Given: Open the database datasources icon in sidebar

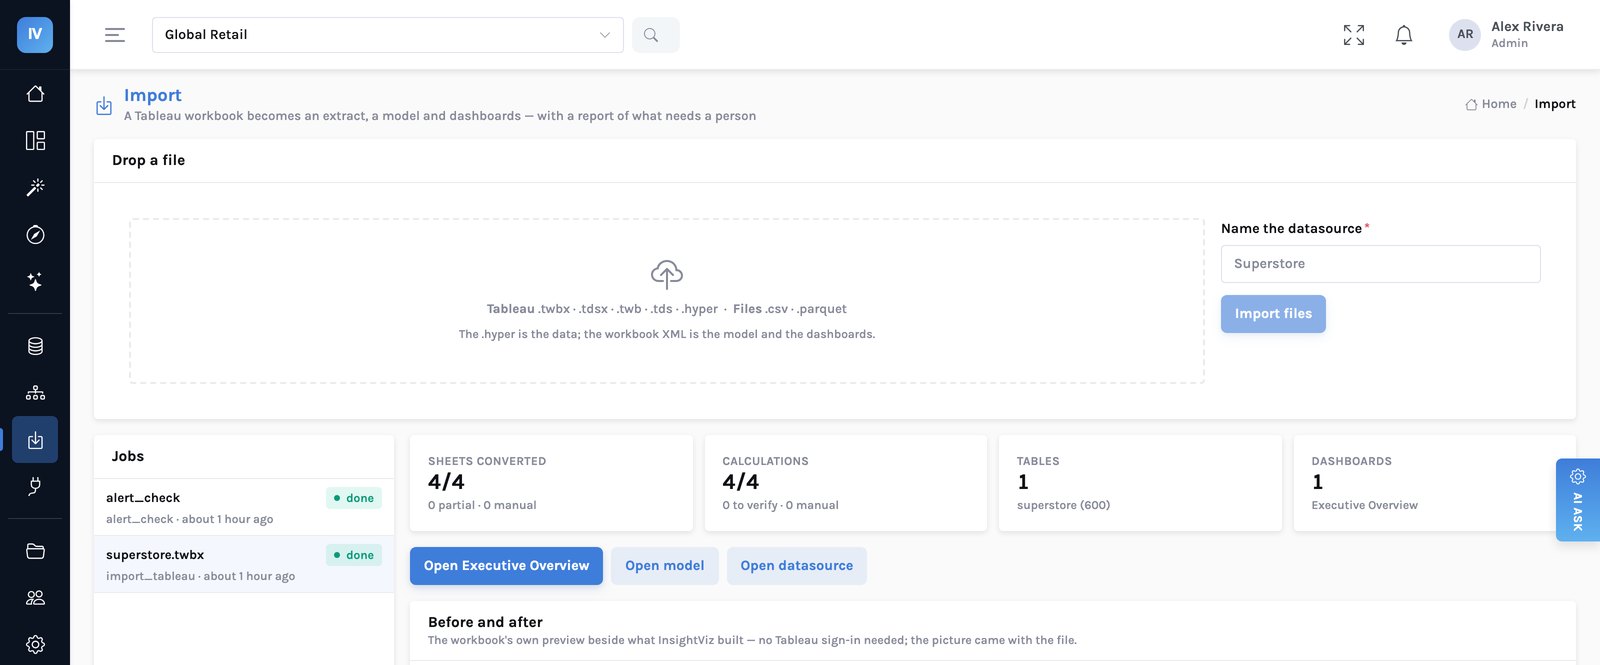Looking at the screenshot, I should pos(35,346).
